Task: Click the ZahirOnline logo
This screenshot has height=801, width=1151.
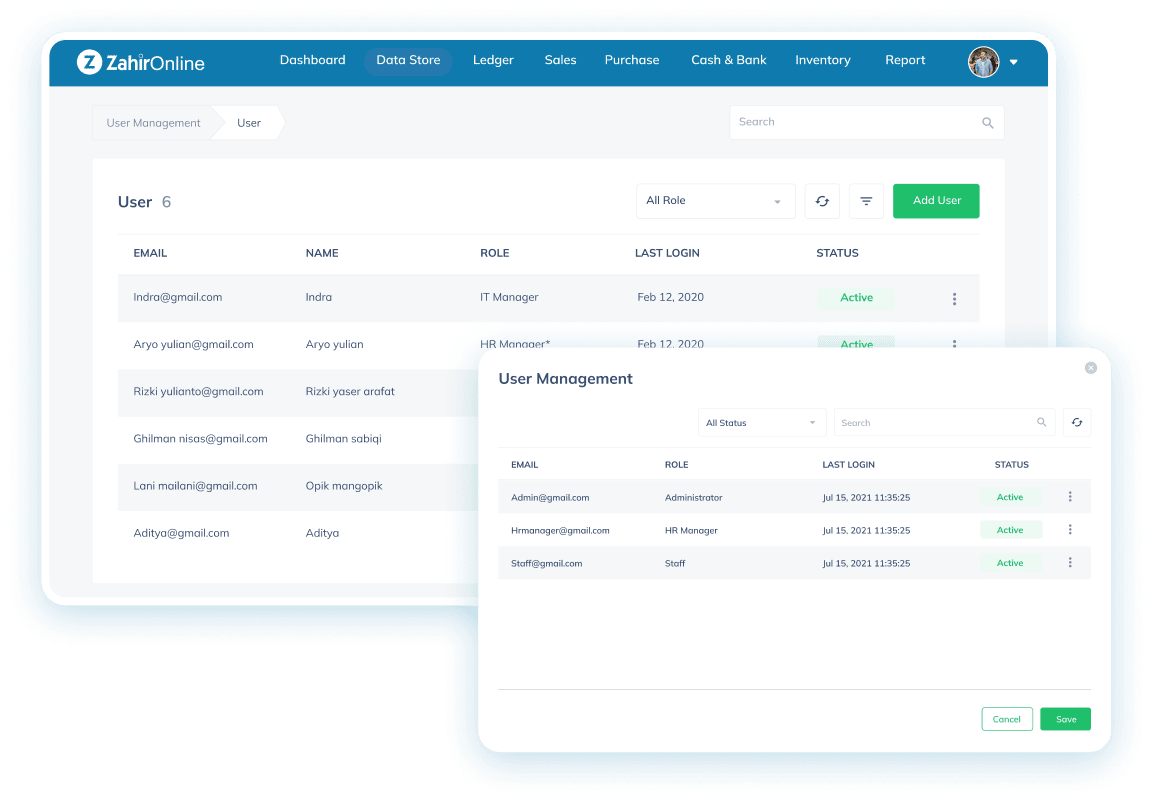Action: point(141,62)
